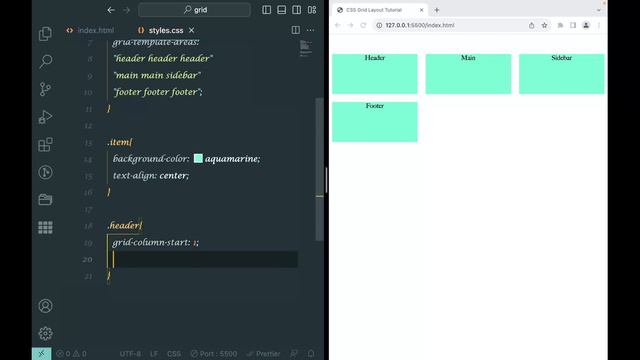Open the folder icon in the activity bar
This screenshot has width=640, height=360.
coord(45,200)
